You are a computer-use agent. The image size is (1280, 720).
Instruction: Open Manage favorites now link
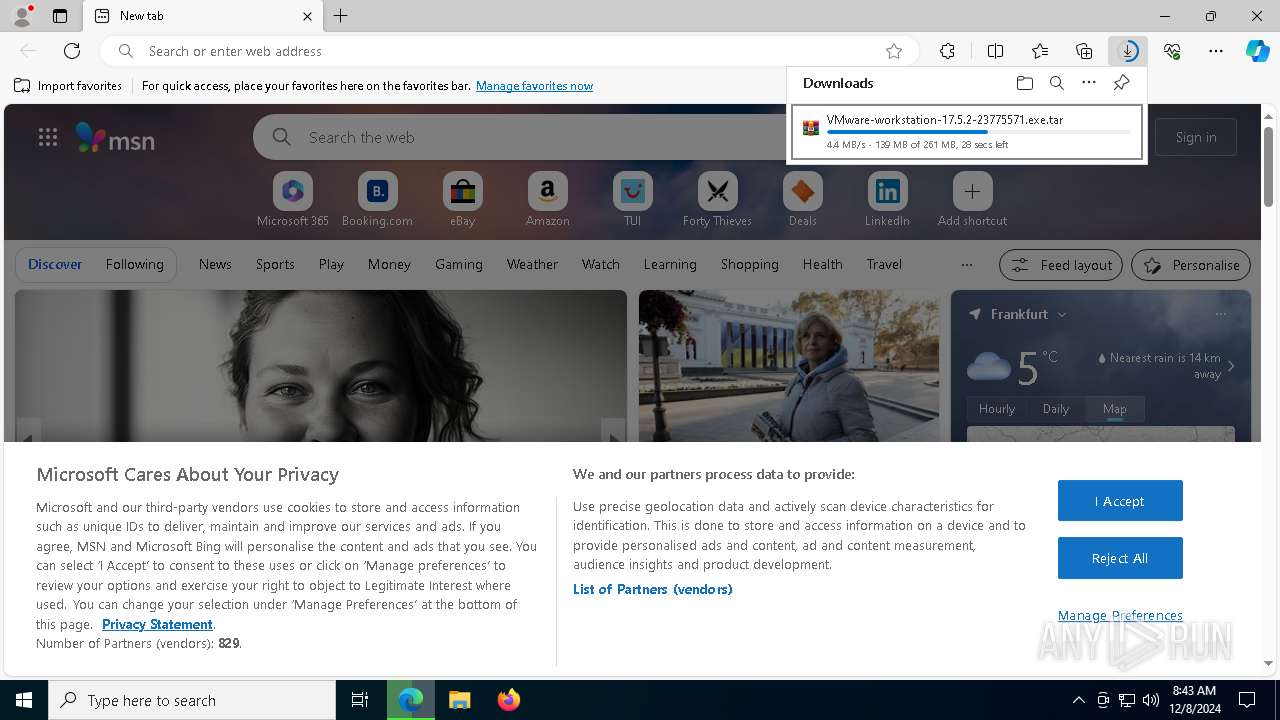pyautogui.click(x=534, y=86)
